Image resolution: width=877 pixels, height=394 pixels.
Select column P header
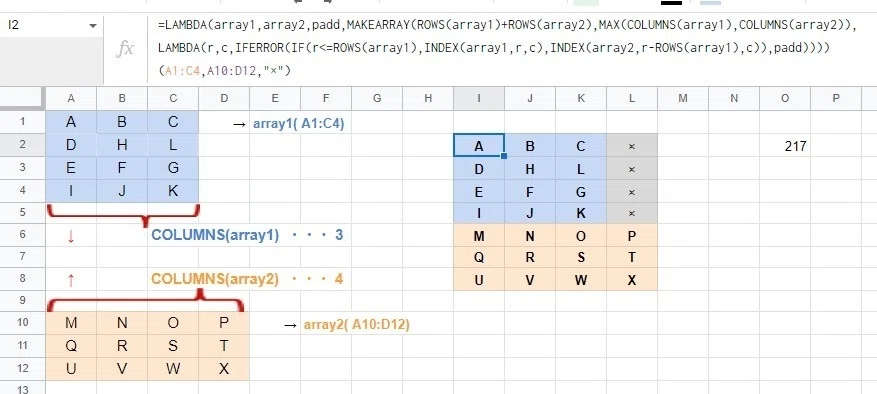click(x=836, y=98)
